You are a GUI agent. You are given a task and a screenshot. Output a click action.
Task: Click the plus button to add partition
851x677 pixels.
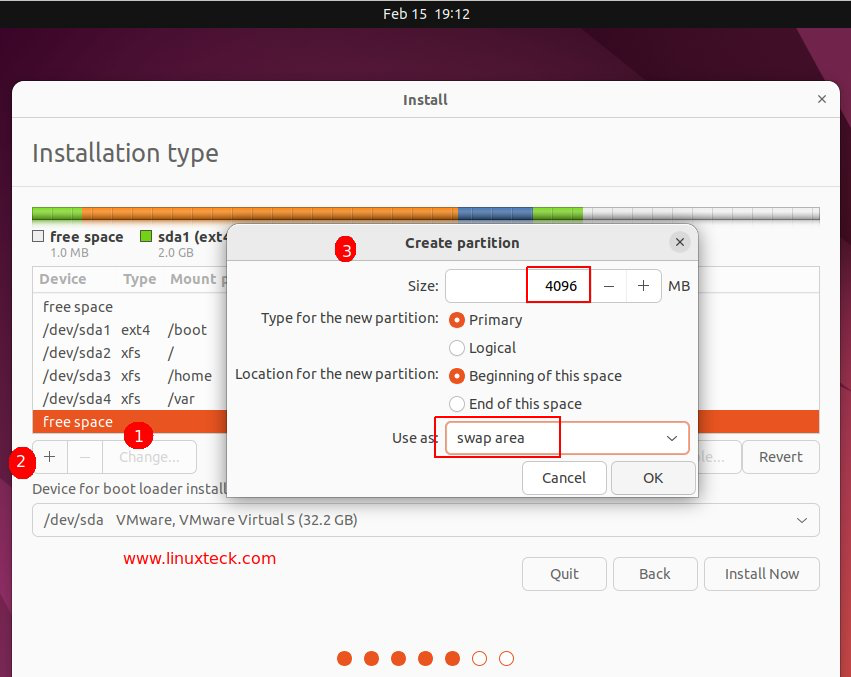pyautogui.click(x=50, y=457)
